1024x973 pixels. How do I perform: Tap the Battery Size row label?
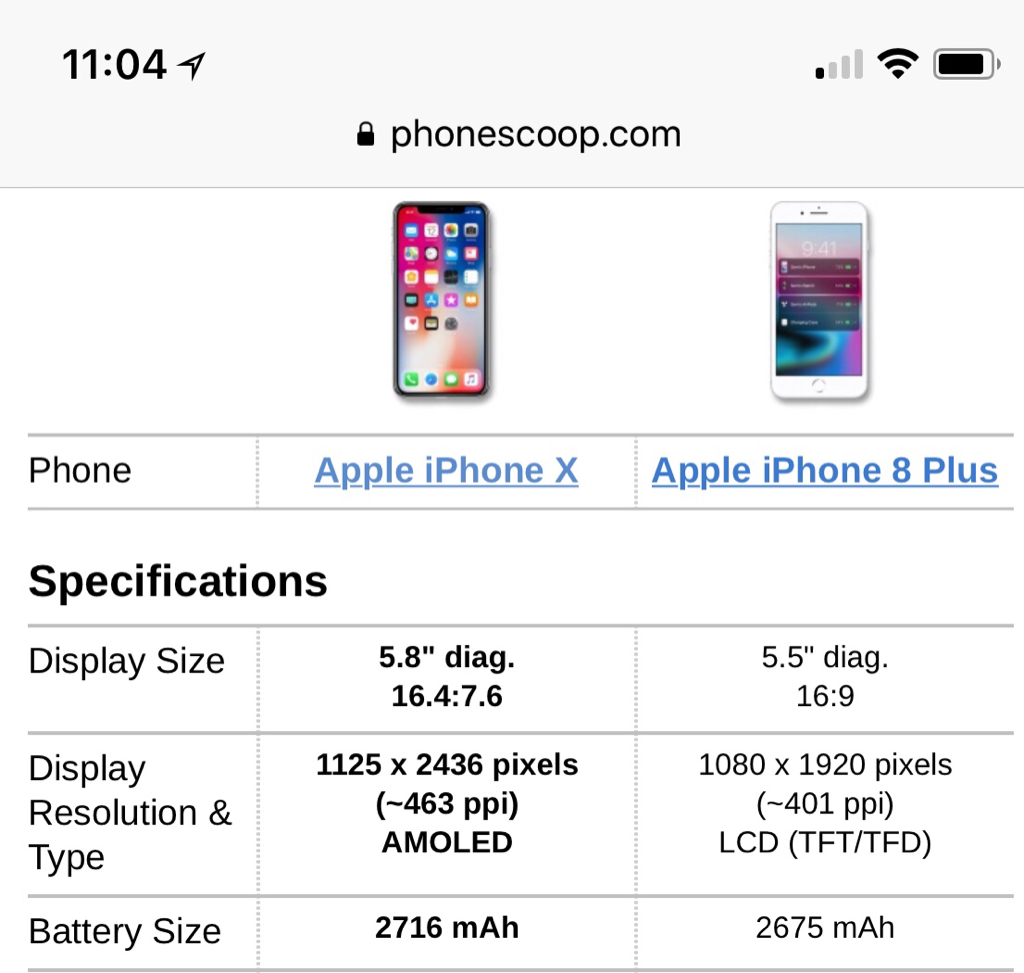pyautogui.click(x=125, y=931)
